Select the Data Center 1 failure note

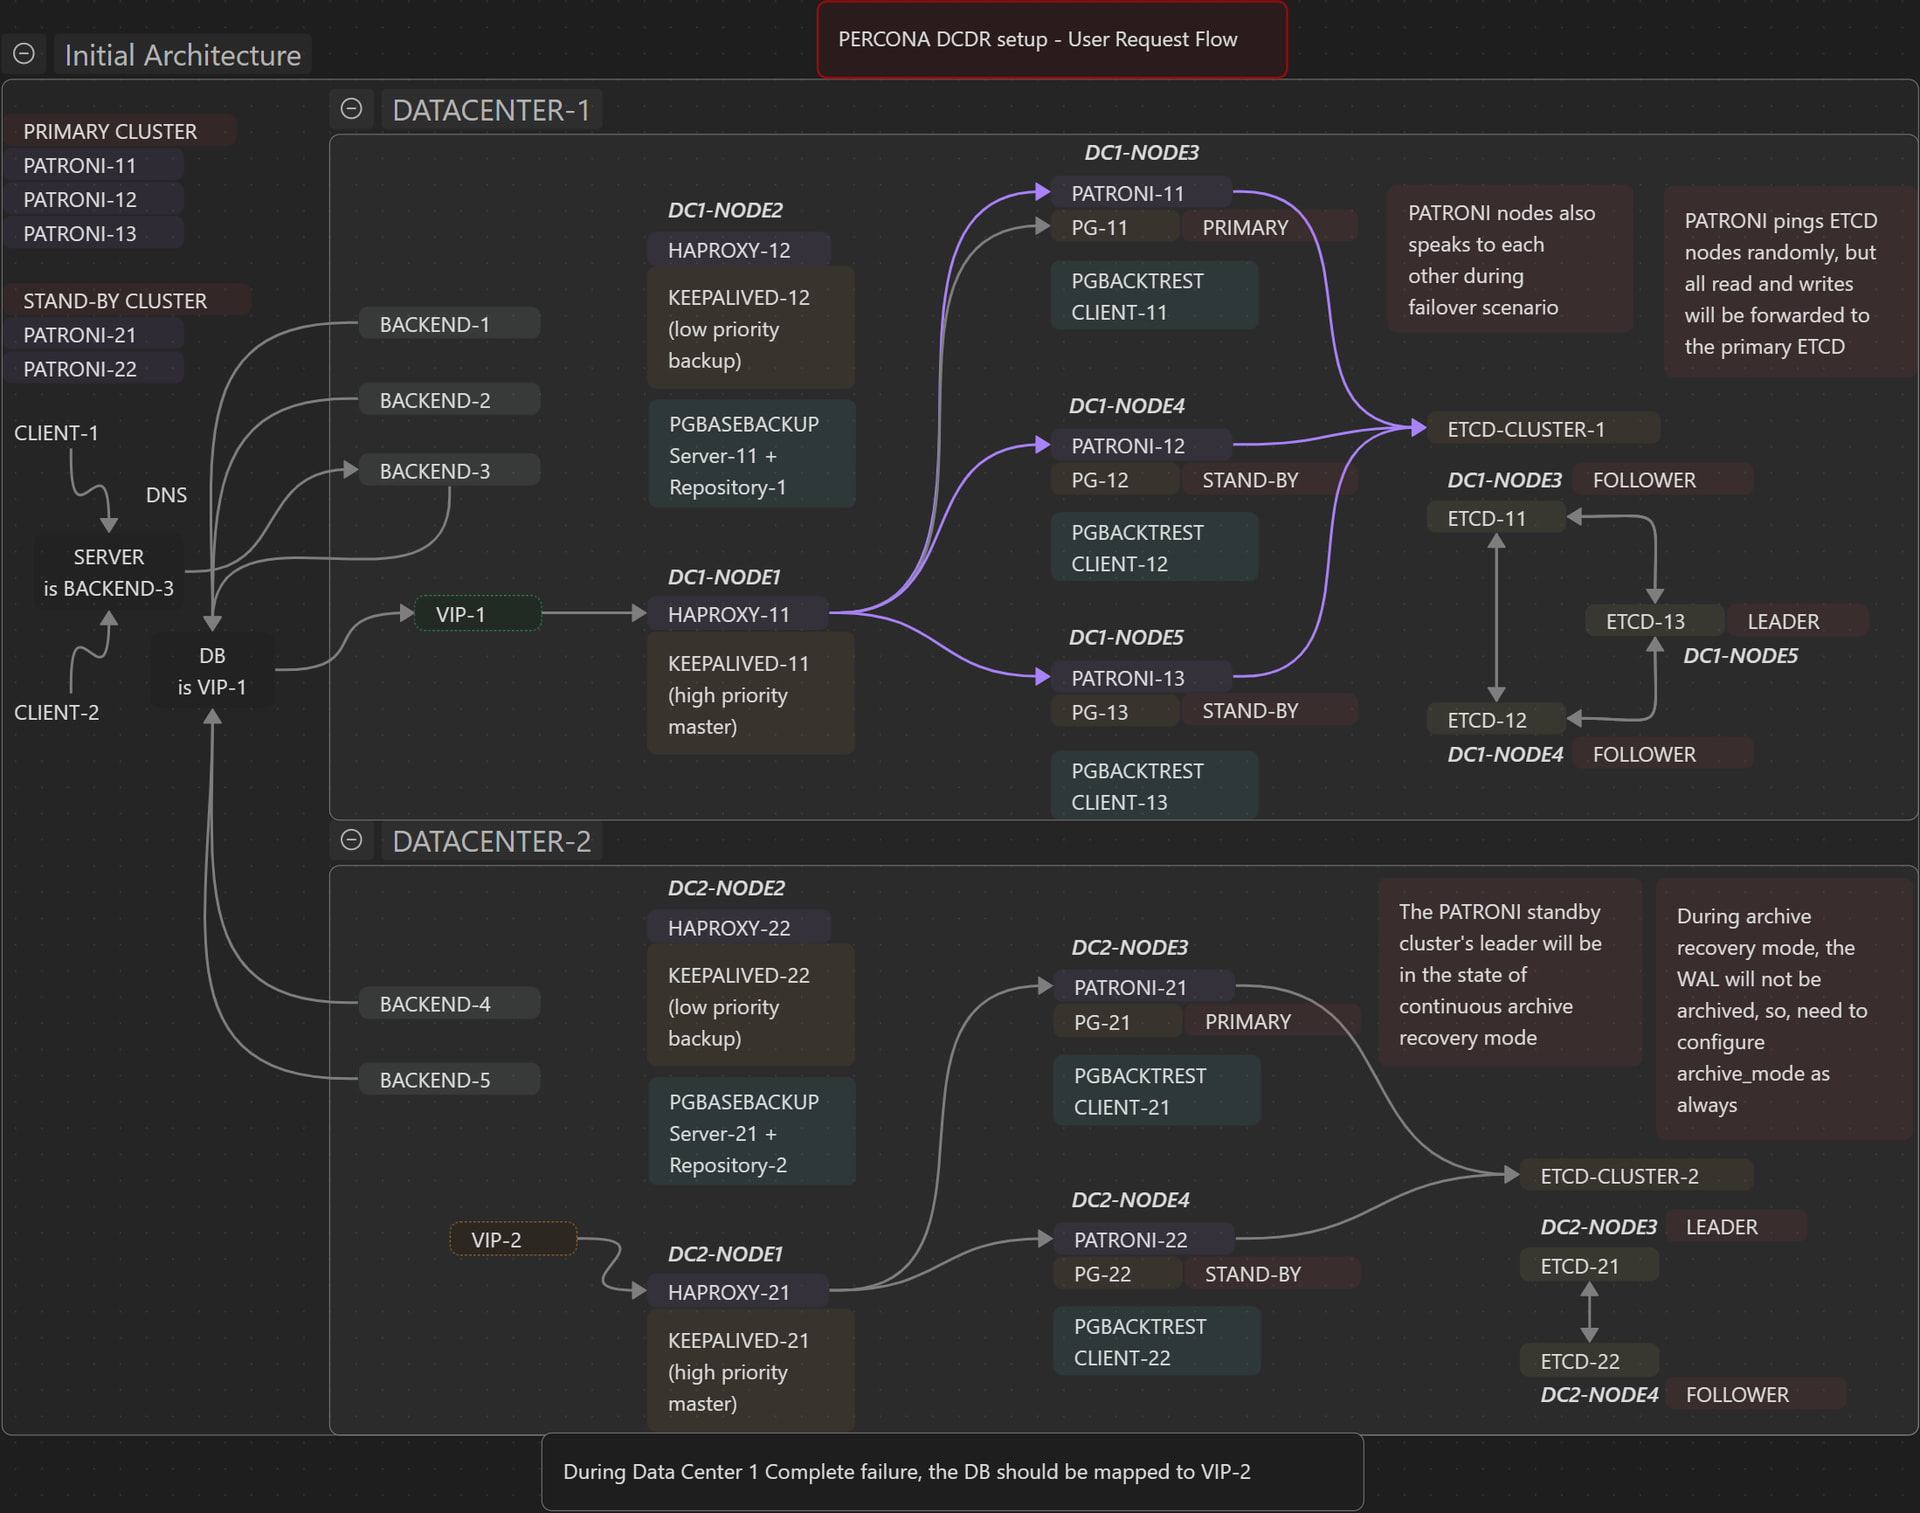(951, 1472)
